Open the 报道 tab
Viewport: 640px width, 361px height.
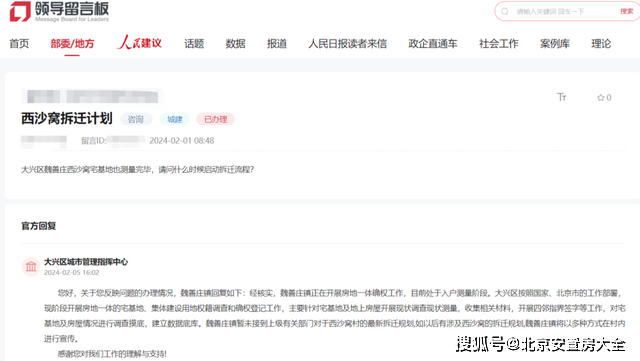point(277,44)
